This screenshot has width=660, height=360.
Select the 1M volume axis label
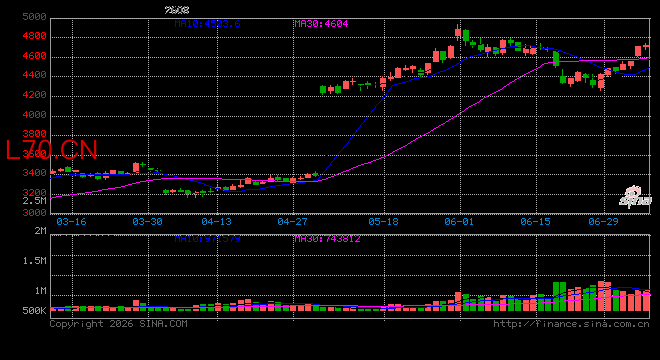click(x=40, y=291)
